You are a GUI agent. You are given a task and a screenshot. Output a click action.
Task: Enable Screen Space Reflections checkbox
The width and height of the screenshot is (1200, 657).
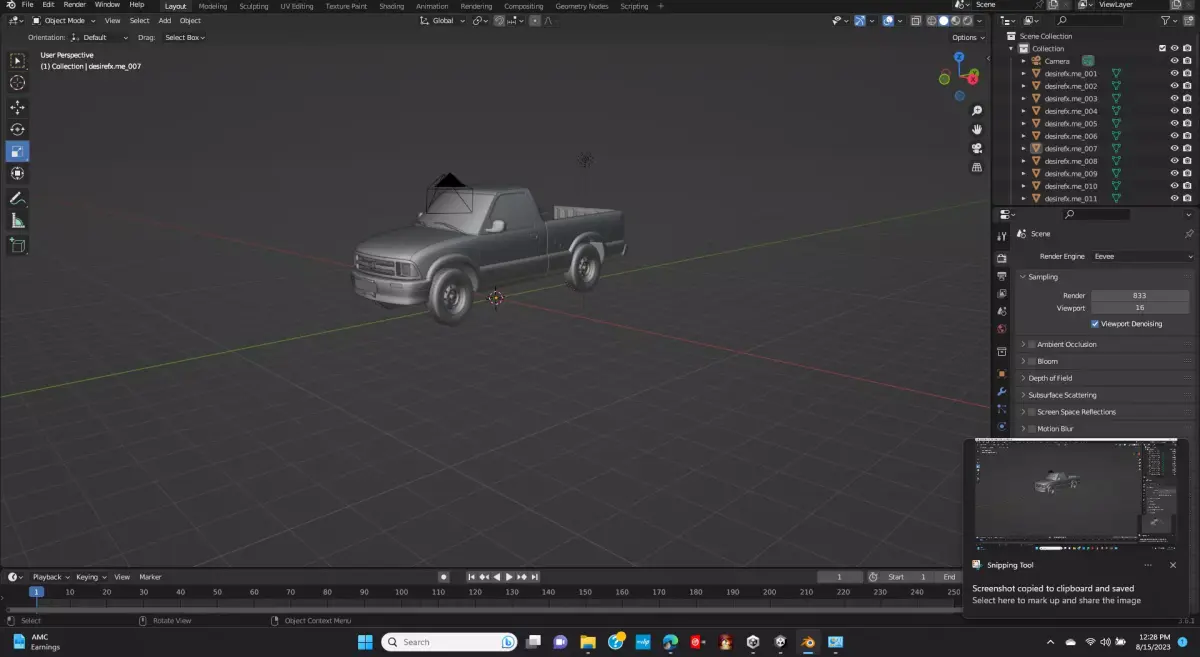coord(1032,412)
